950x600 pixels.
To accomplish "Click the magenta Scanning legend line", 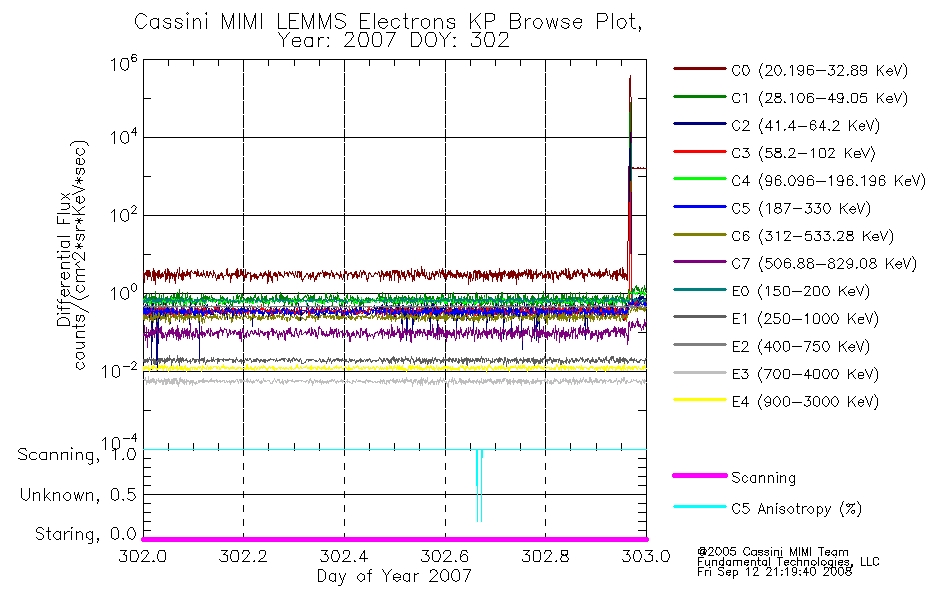I will 699,476.
